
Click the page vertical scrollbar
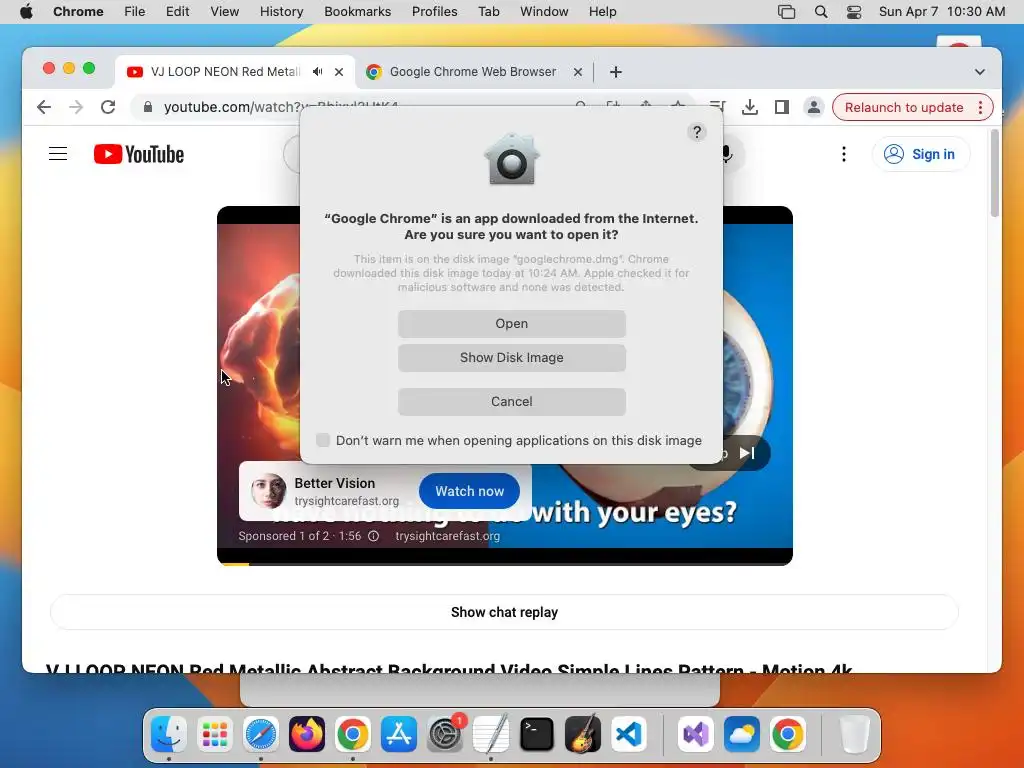[995, 173]
